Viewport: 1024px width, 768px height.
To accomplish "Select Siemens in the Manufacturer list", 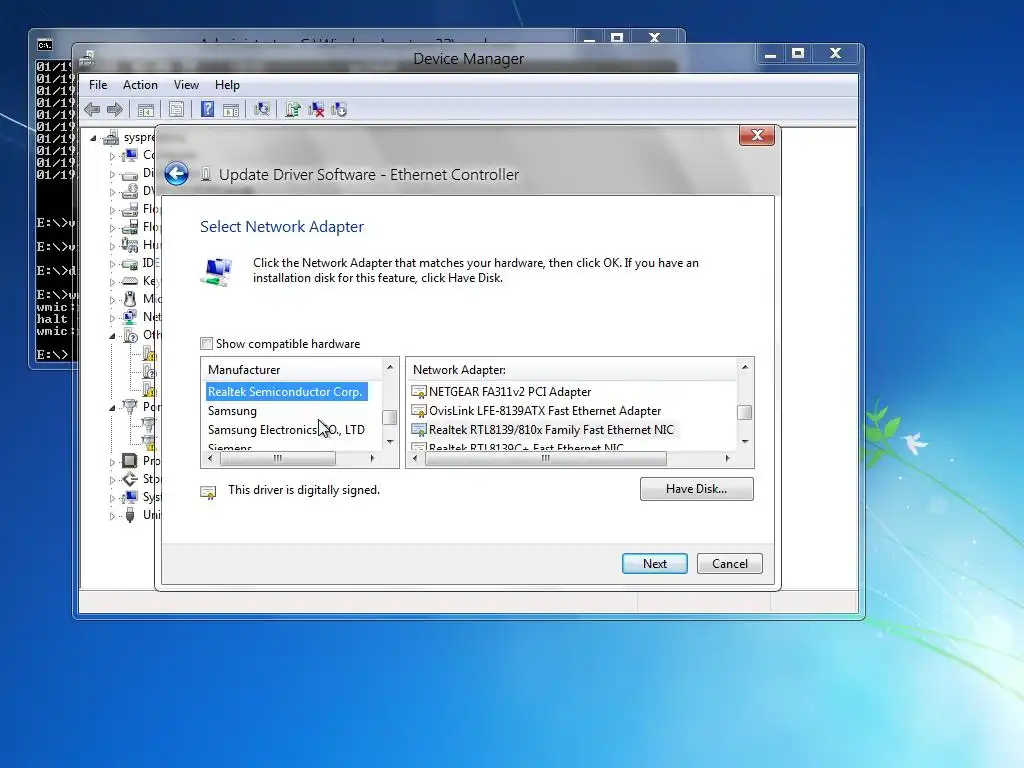I will click(229, 447).
